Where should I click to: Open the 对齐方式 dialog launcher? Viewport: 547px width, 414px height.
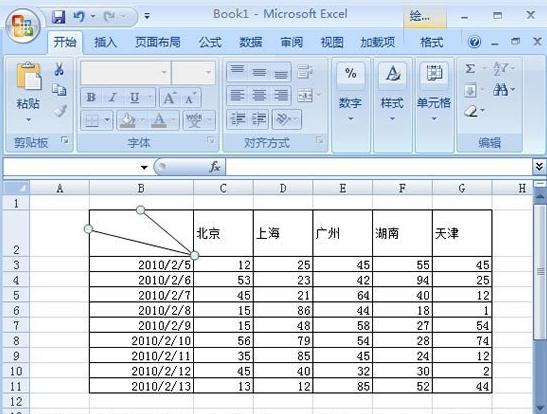click(x=319, y=140)
